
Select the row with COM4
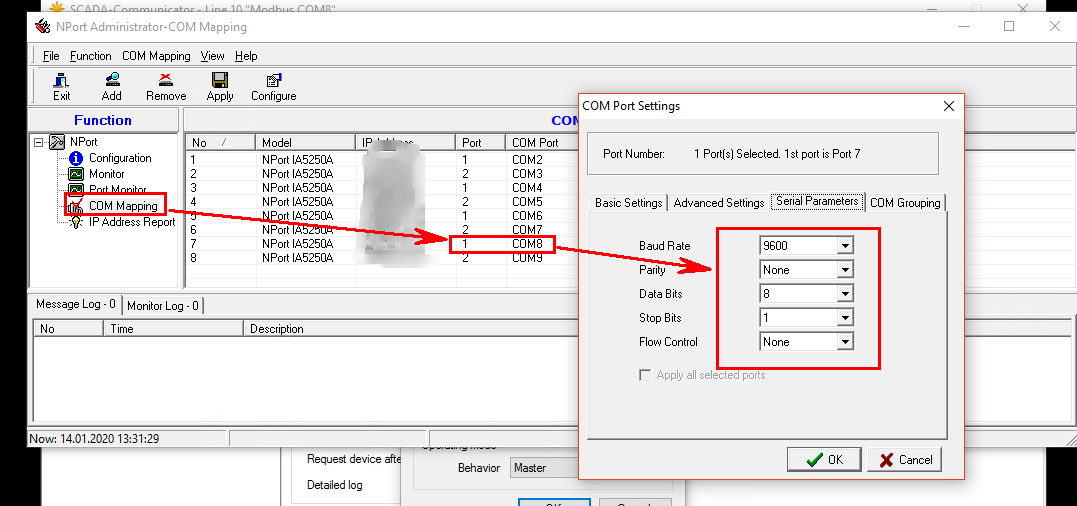tap(381, 187)
